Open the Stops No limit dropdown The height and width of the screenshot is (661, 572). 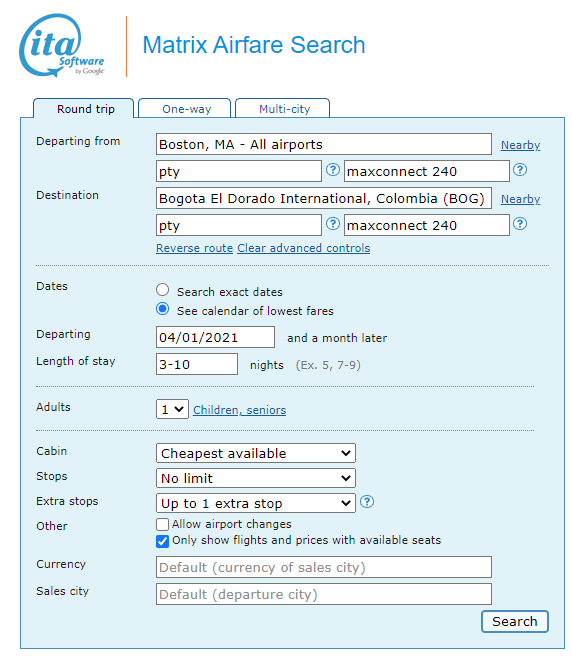point(256,478)
